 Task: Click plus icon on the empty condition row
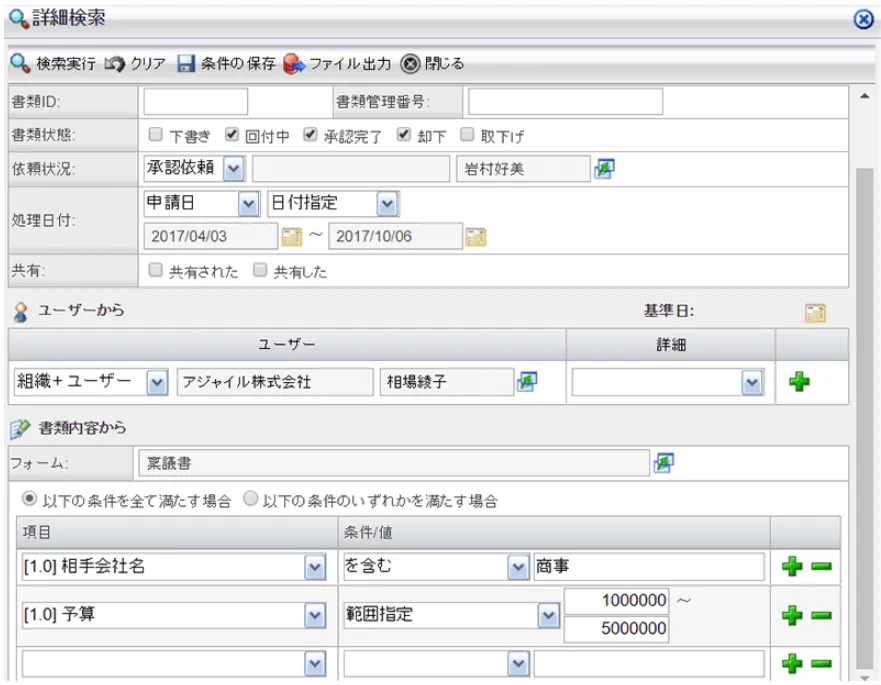tap(792, 664)
